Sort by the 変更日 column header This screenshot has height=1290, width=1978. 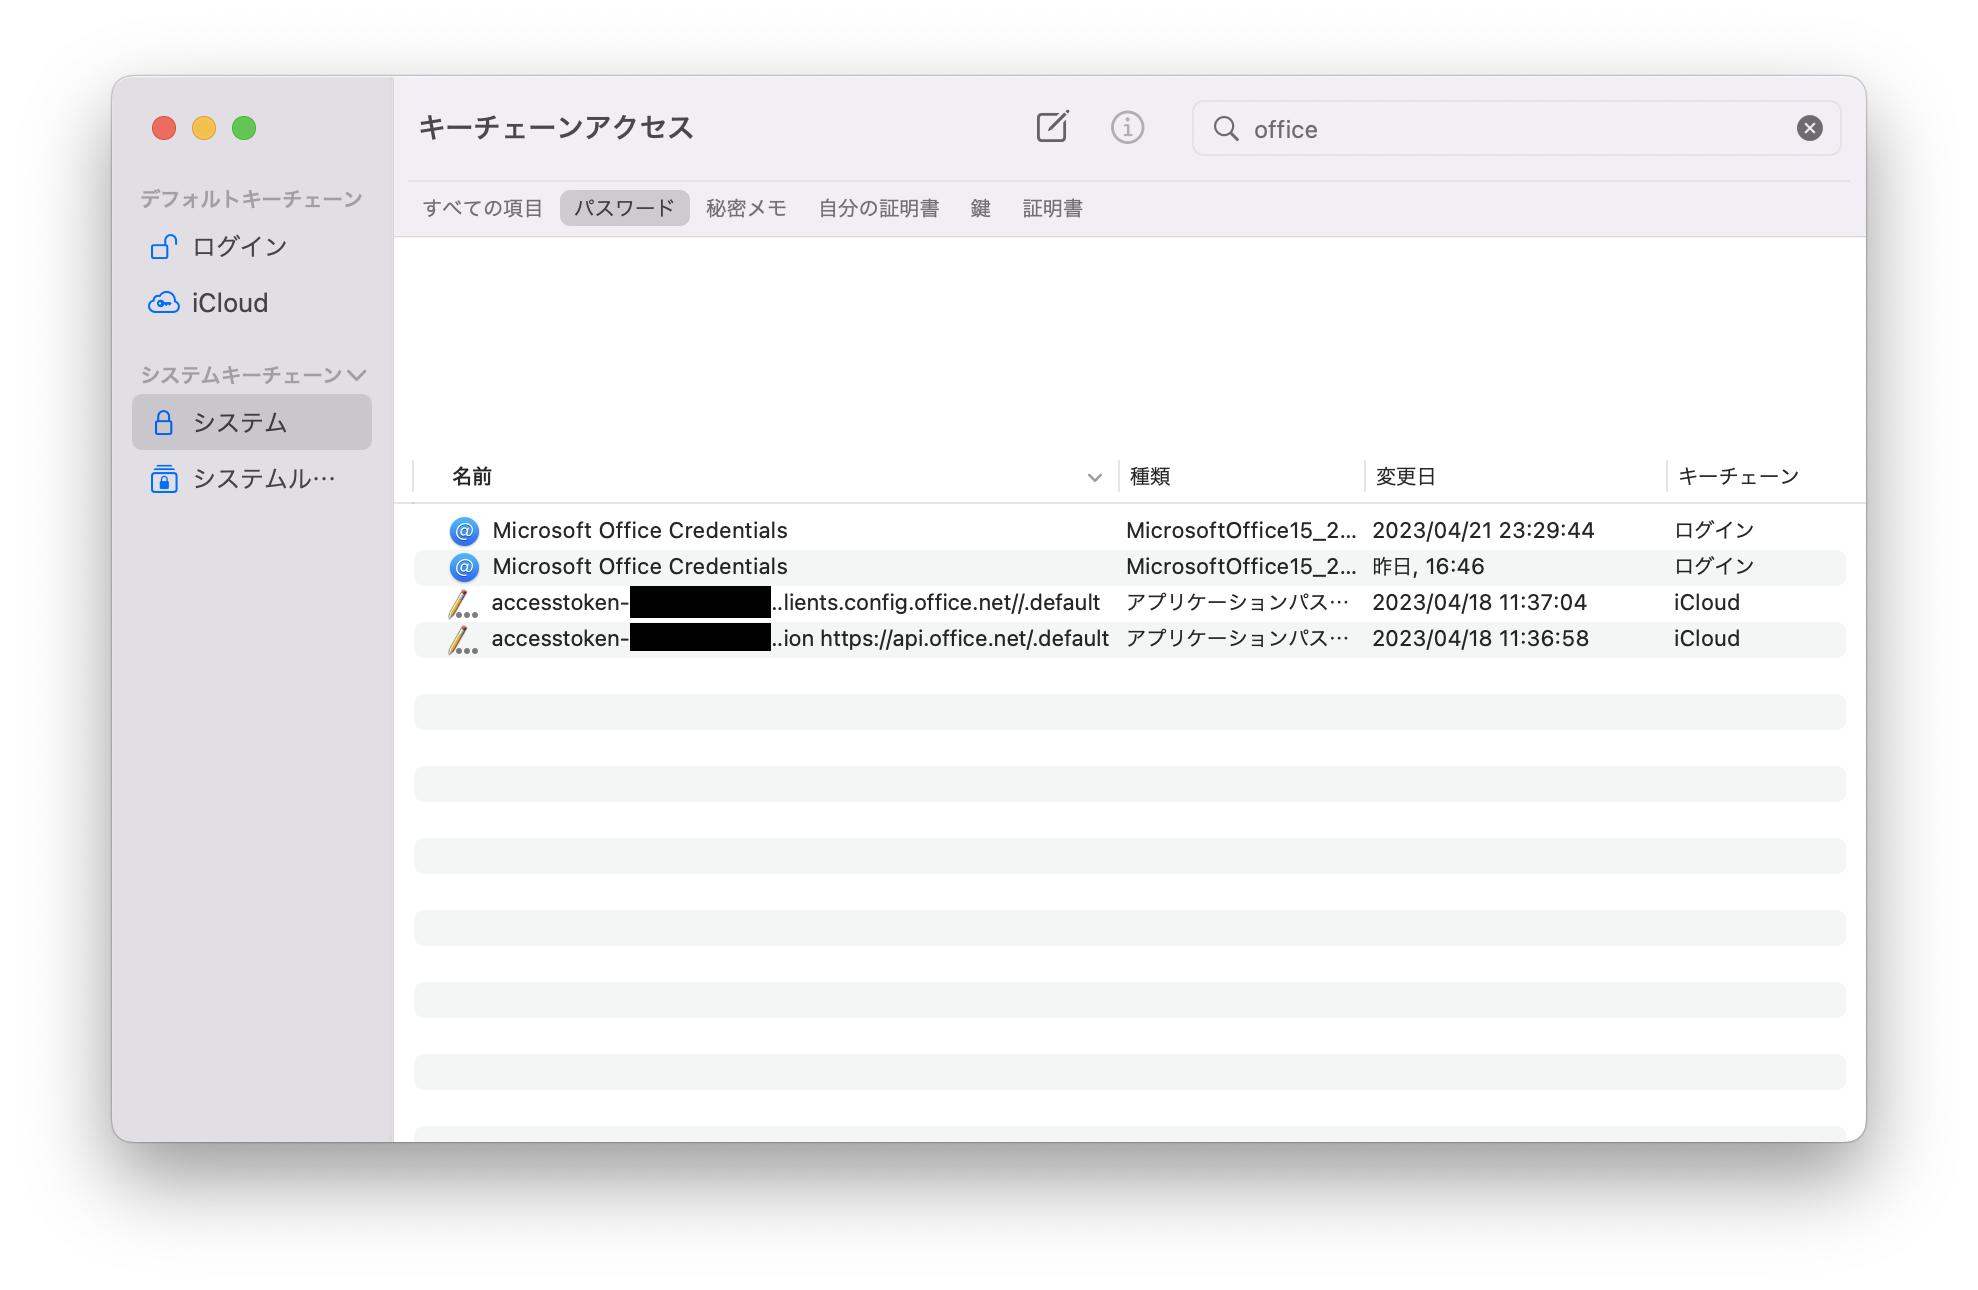click(1405, 476)
